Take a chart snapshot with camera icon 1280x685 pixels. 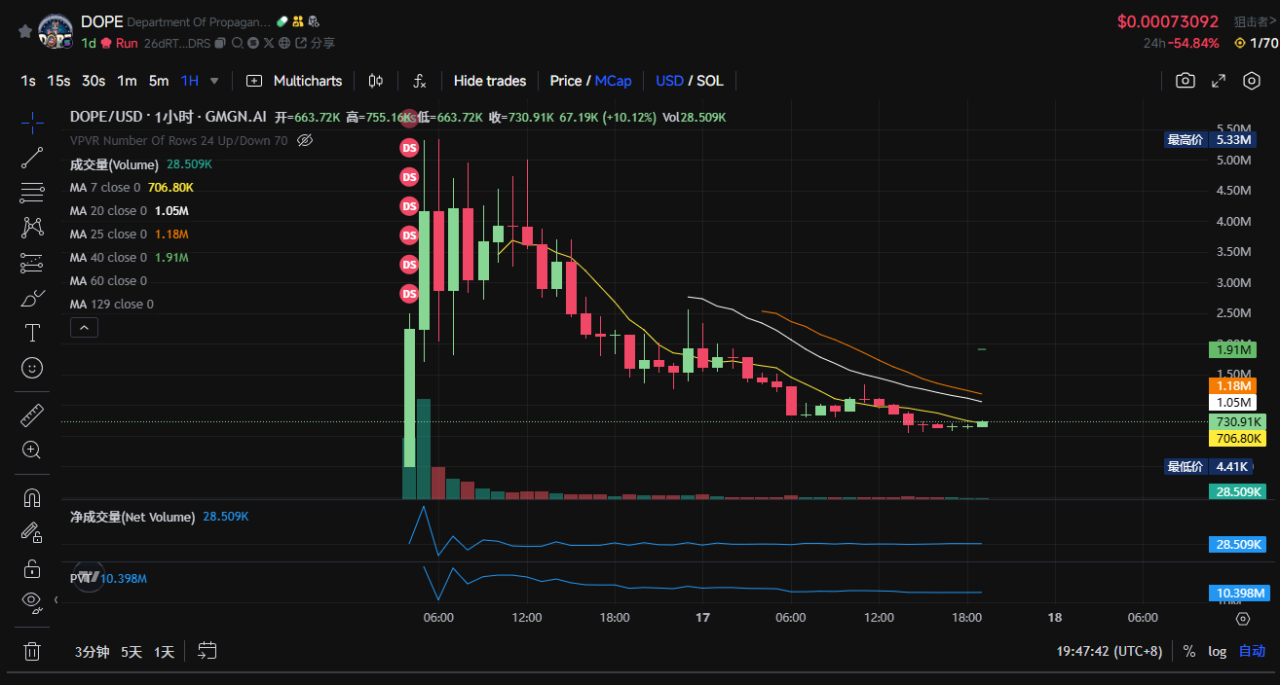coord(1185,81)
